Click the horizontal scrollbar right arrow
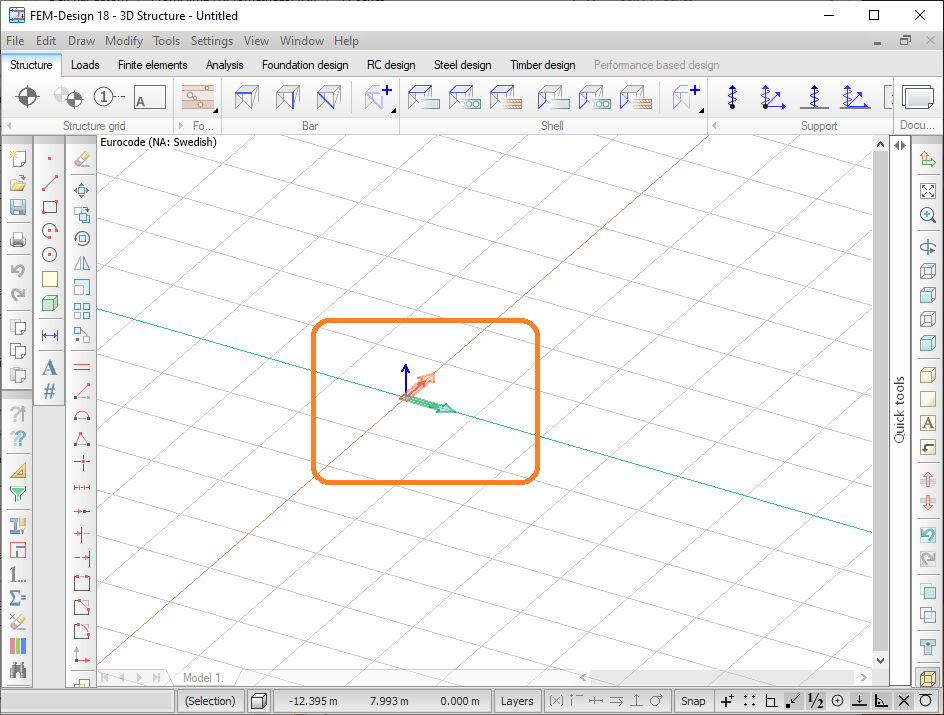The image size is (944, 715). pos(864,677)
